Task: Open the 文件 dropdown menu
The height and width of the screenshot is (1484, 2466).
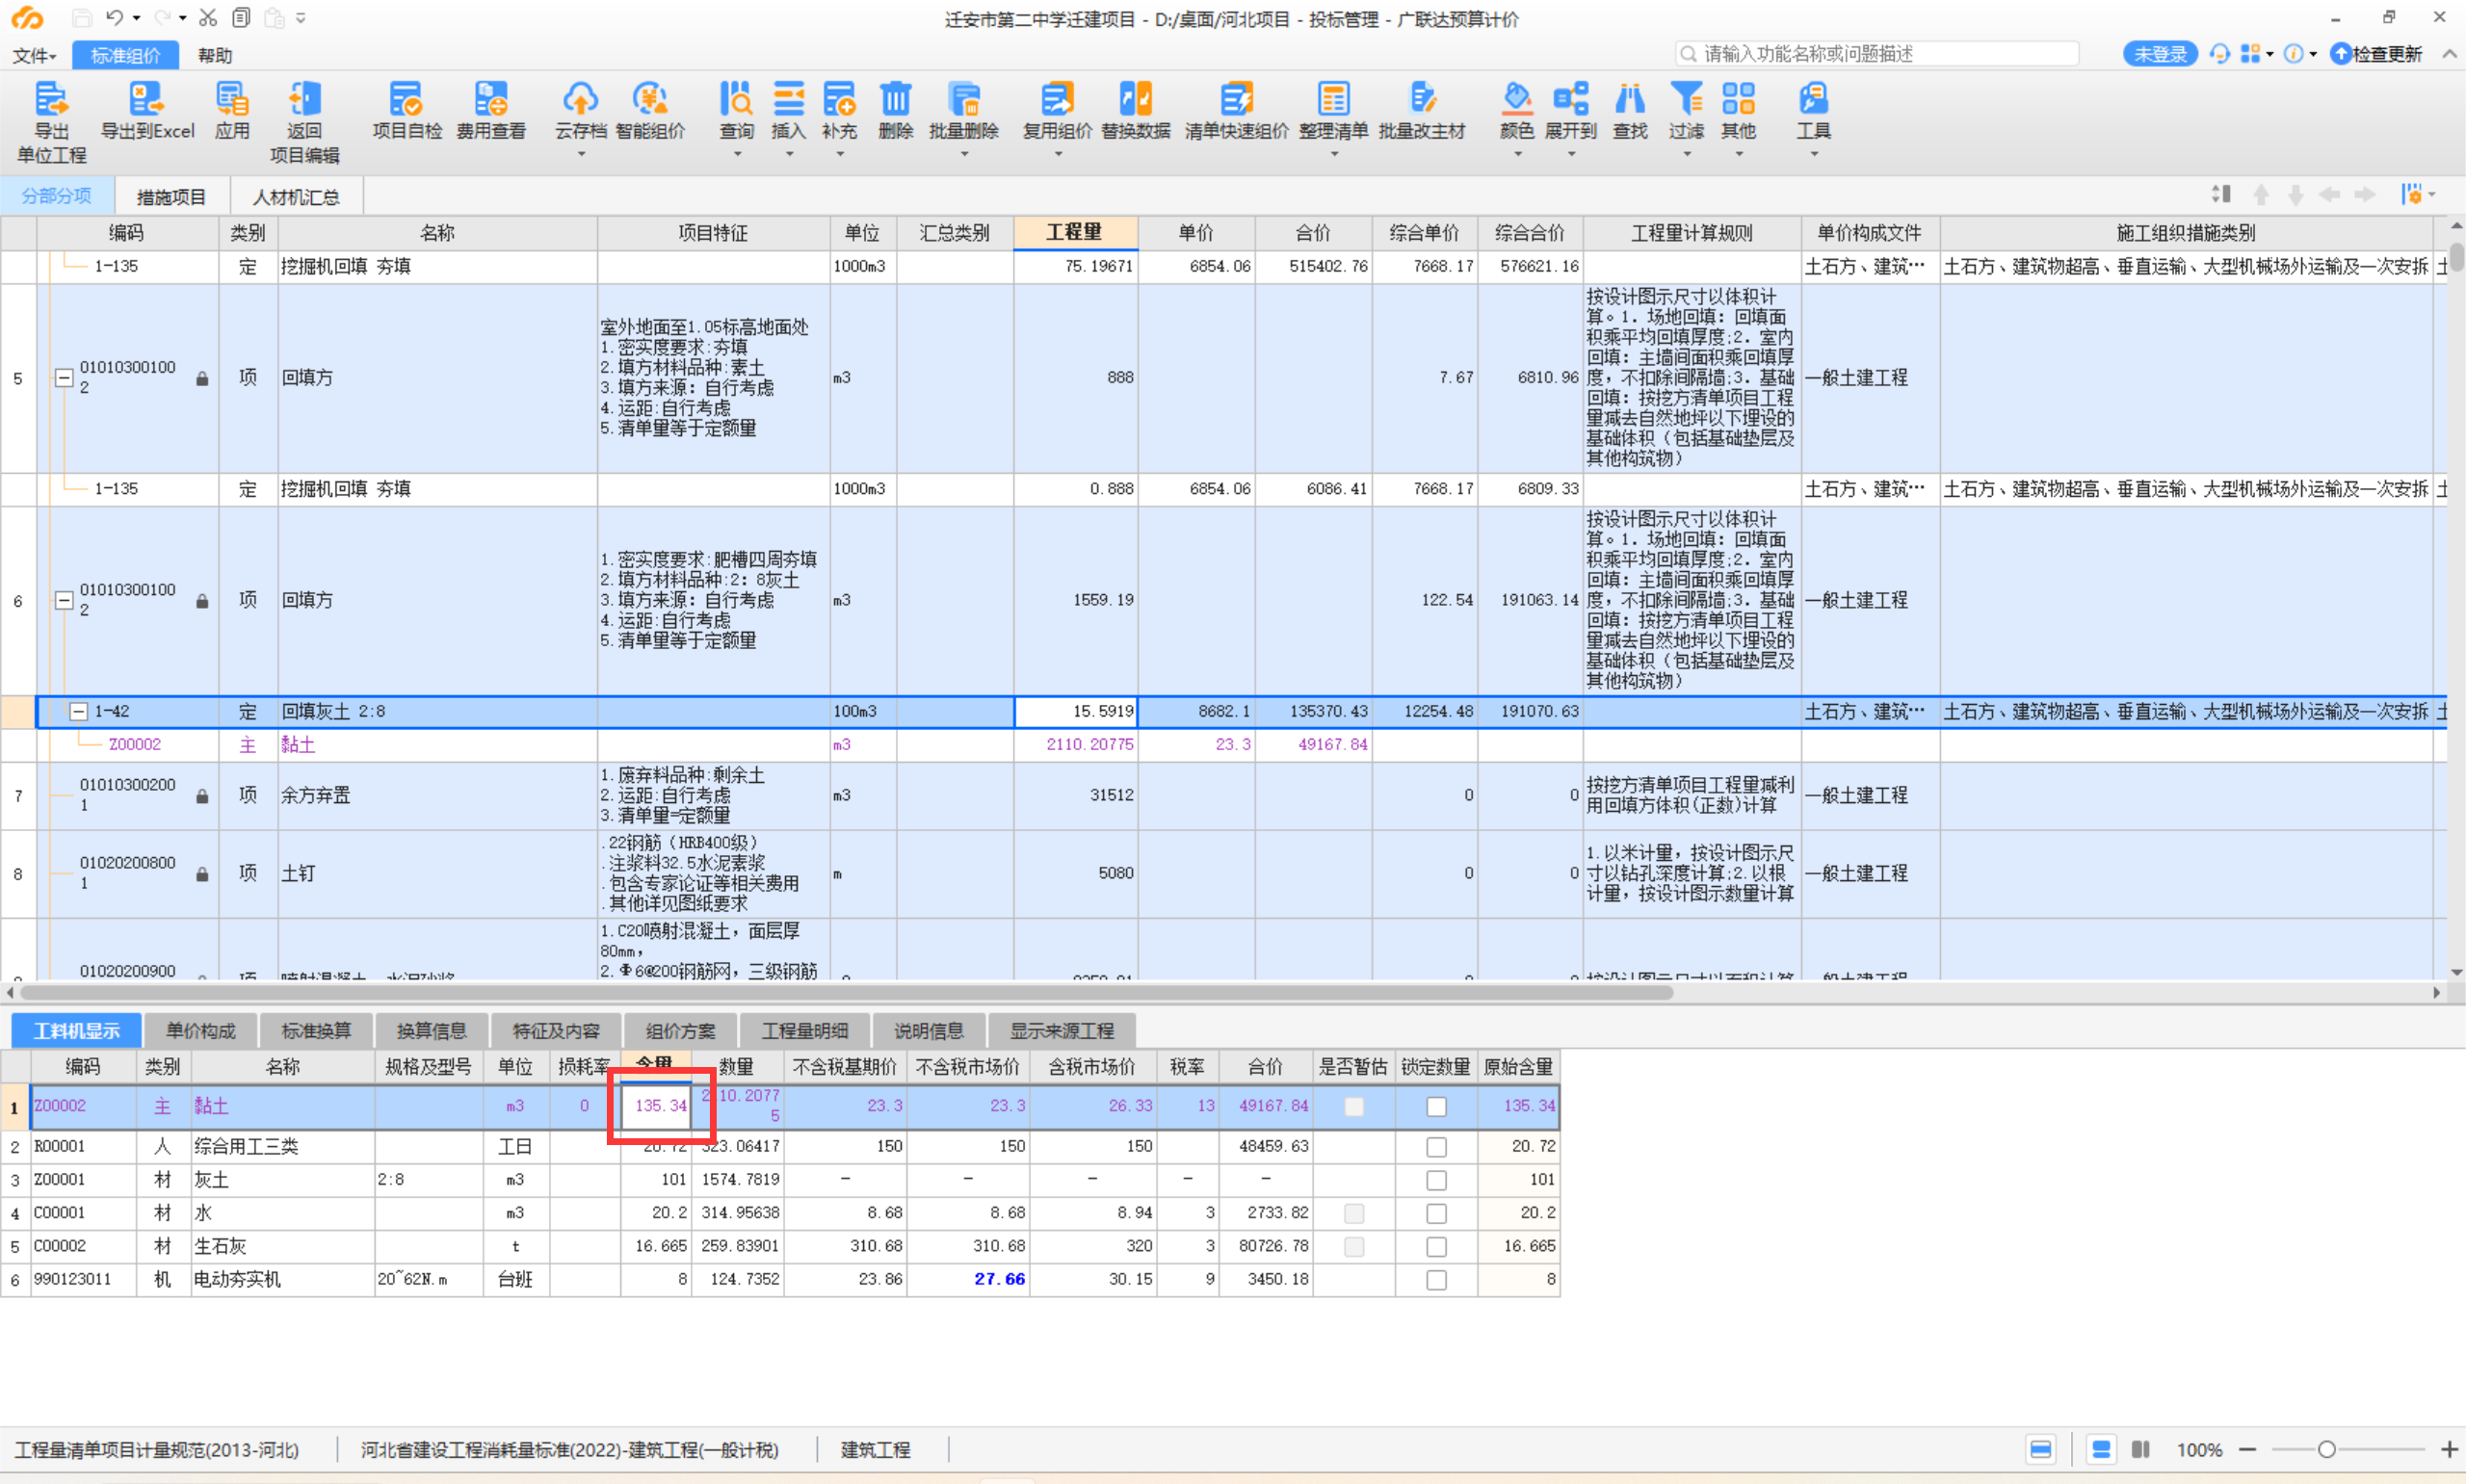Action: (x=34, y=55)
